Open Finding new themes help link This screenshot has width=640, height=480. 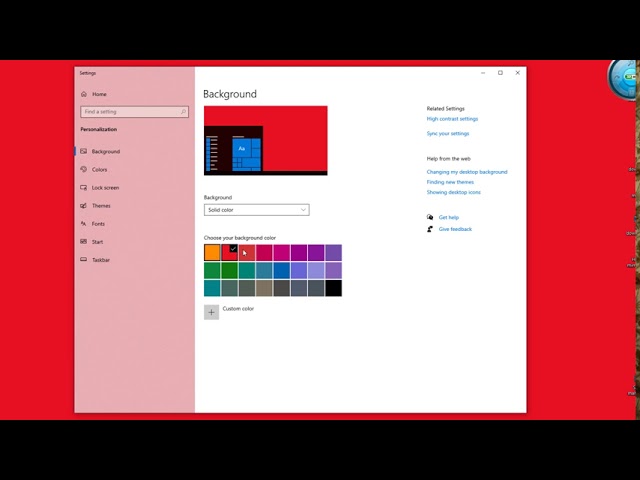[x=450, y=182]
